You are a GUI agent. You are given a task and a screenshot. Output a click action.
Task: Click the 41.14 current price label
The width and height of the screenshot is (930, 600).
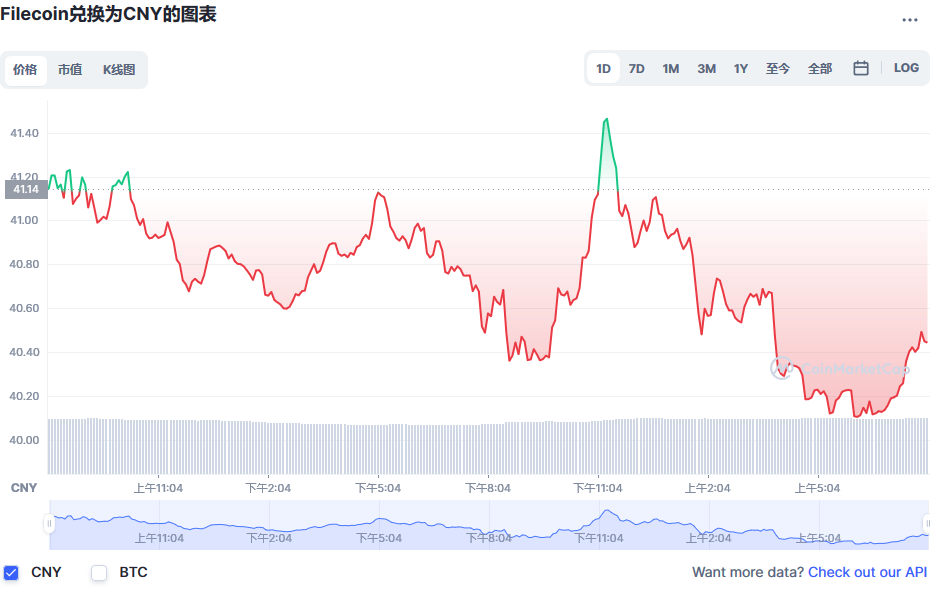(26, 190)
